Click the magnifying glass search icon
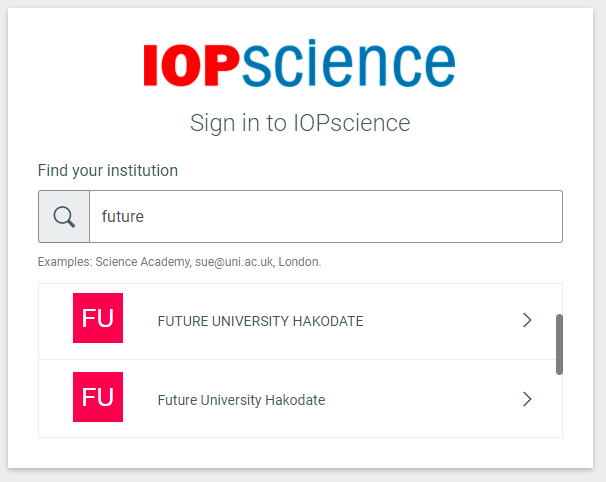 (x=64, y=216)
